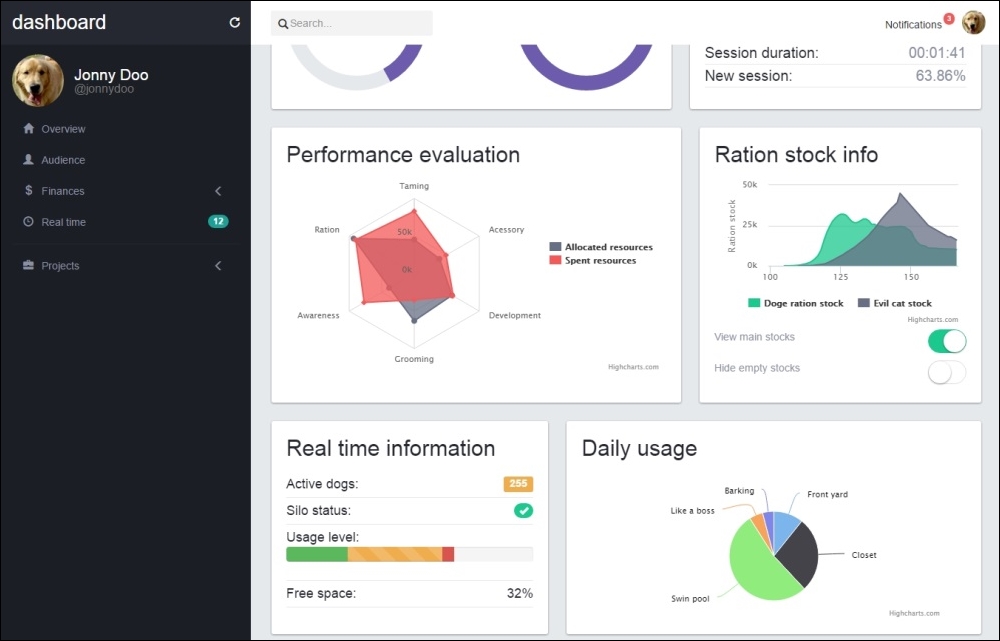Click the Real time information heading
1000x641 pixels.
pos(390,448)
